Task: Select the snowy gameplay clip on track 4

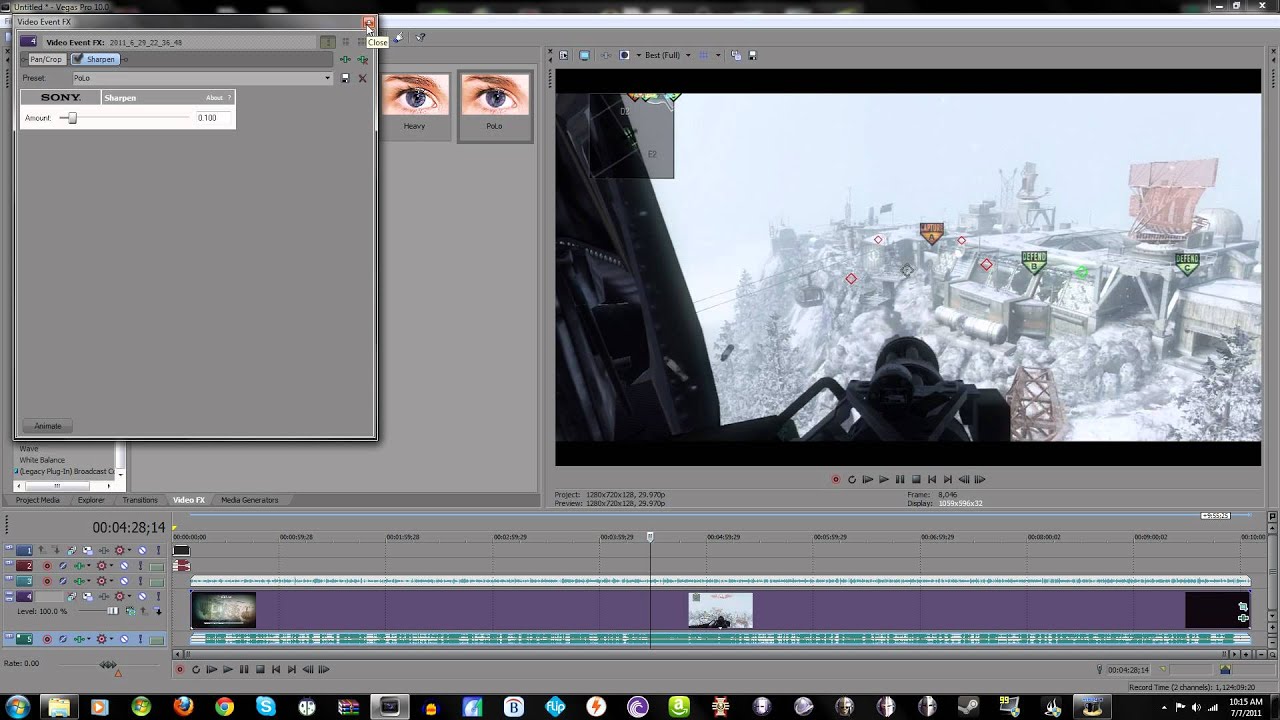Action: click(x=720, y=610)
